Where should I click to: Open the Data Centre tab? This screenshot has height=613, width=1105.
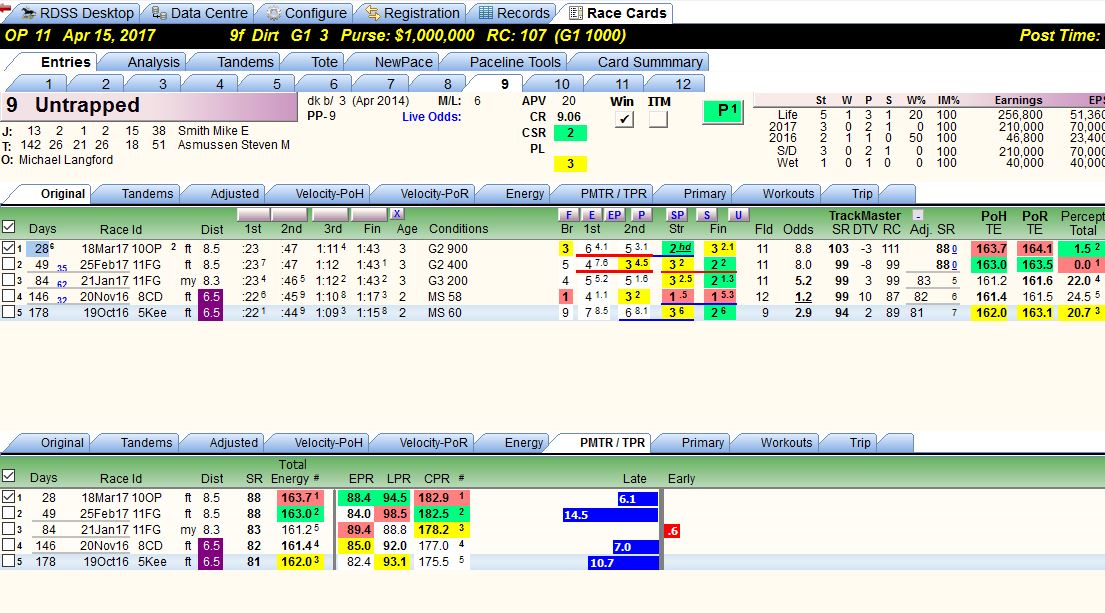200,13
